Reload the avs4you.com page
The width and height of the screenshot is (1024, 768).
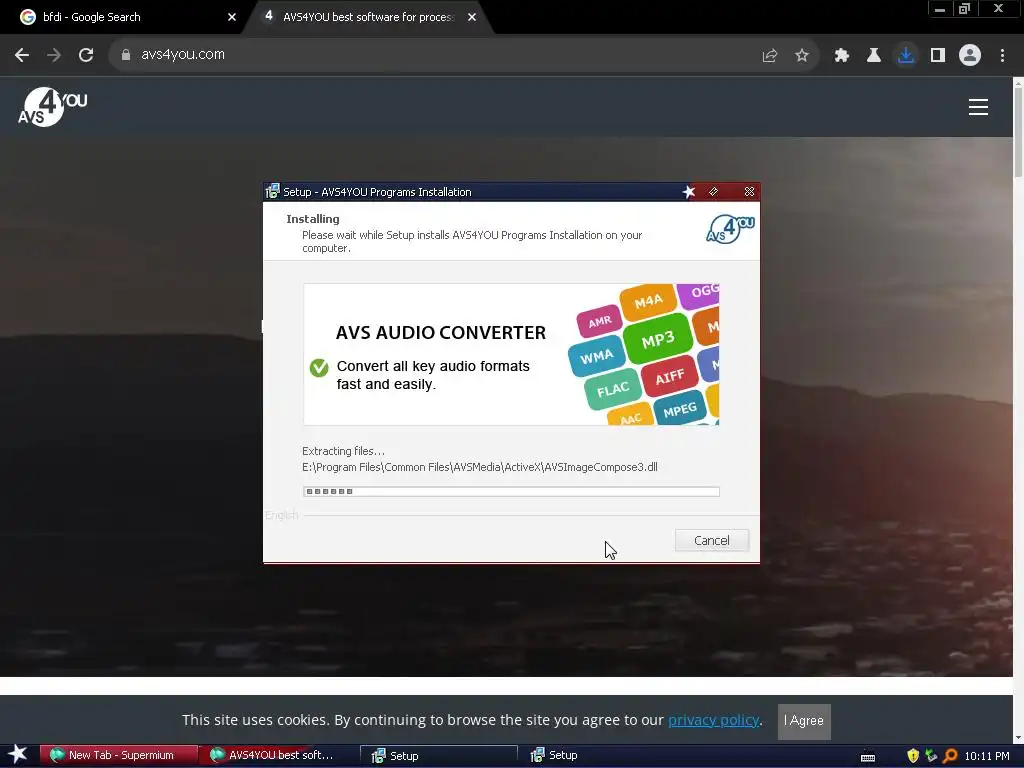pos(86,55)
